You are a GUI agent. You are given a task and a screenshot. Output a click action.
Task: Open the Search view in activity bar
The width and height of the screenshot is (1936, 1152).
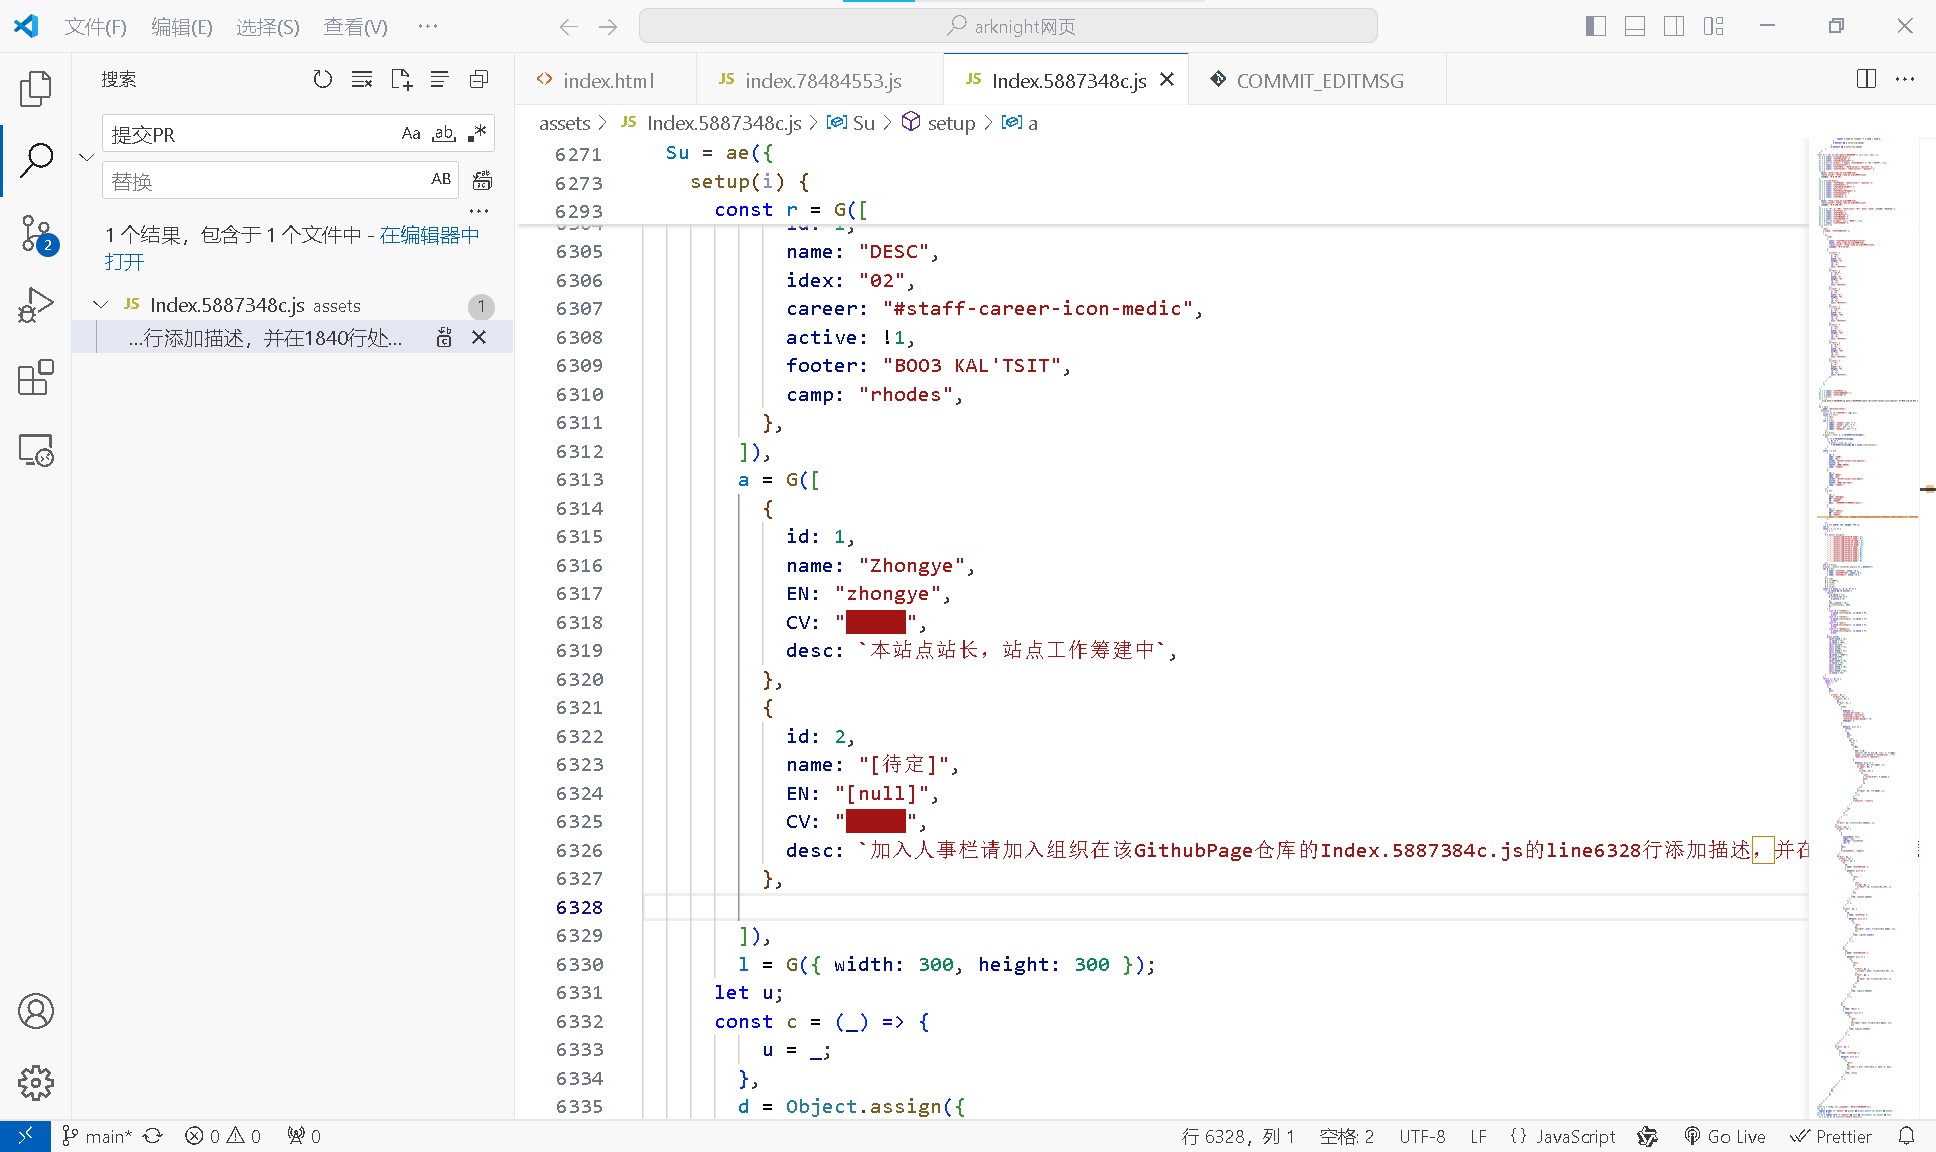(36, 160)
